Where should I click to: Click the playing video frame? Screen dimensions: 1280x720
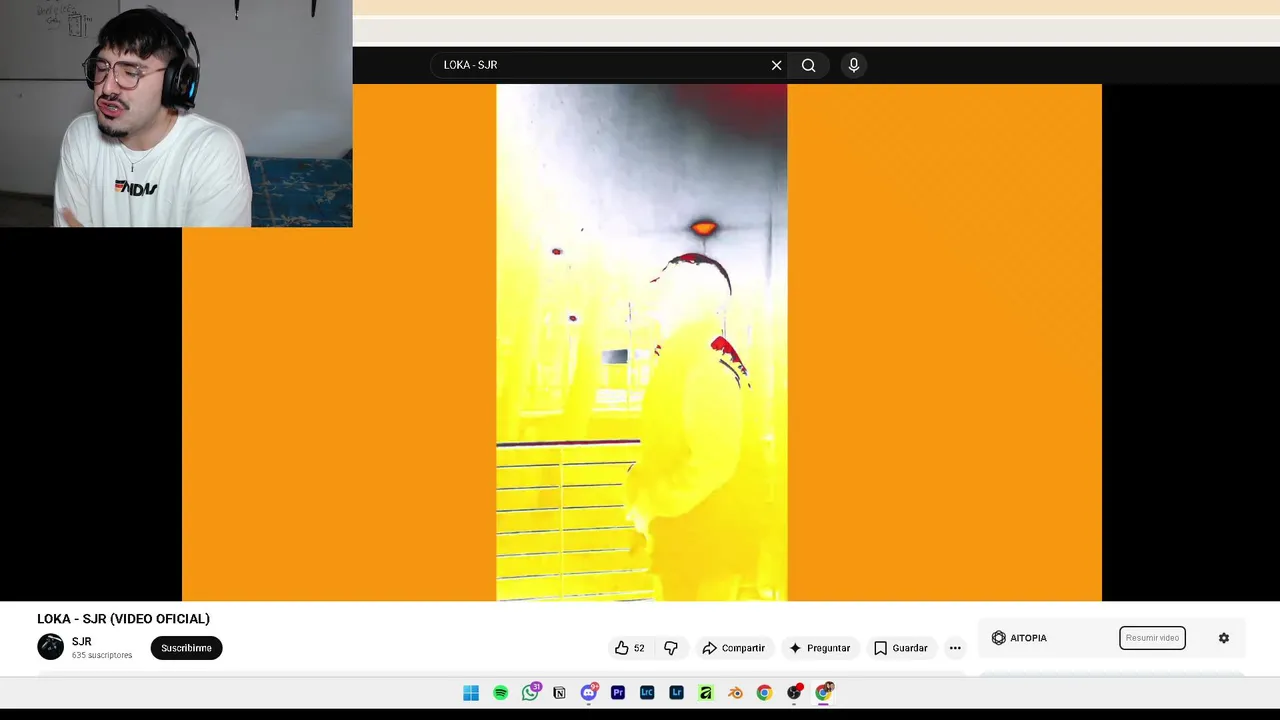[641, 342]
